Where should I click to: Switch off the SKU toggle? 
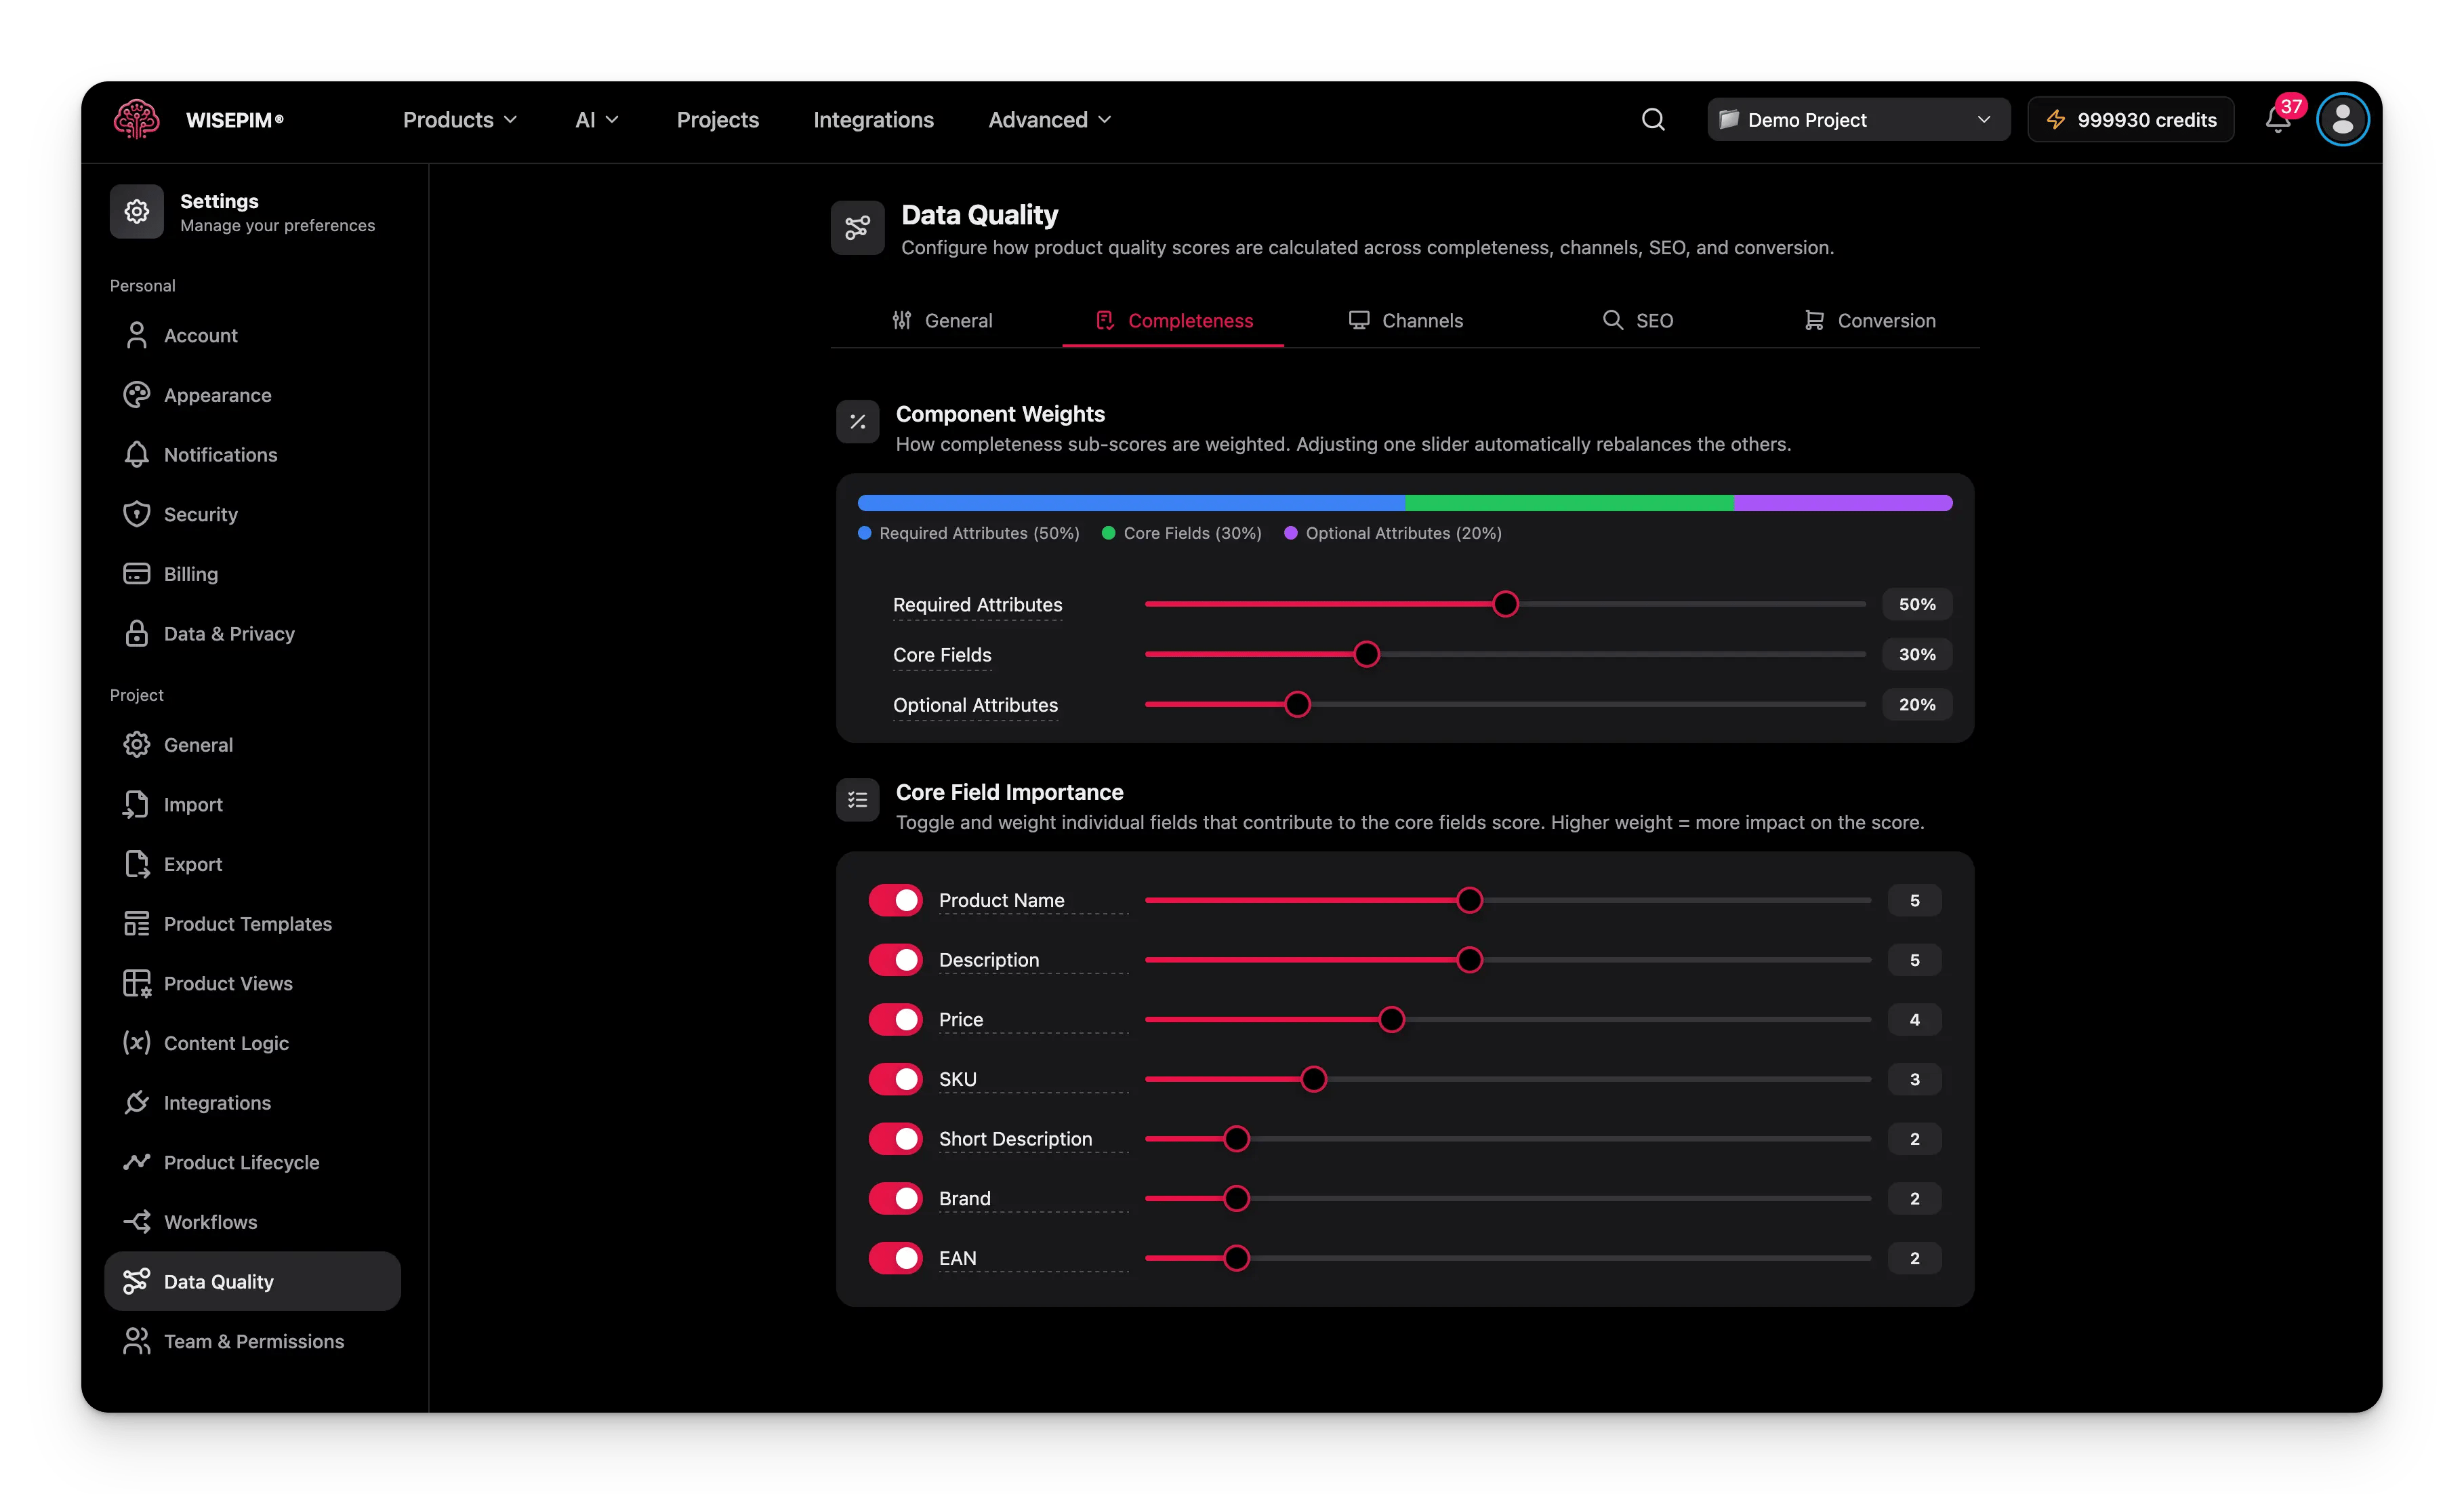click(895, 1079)
